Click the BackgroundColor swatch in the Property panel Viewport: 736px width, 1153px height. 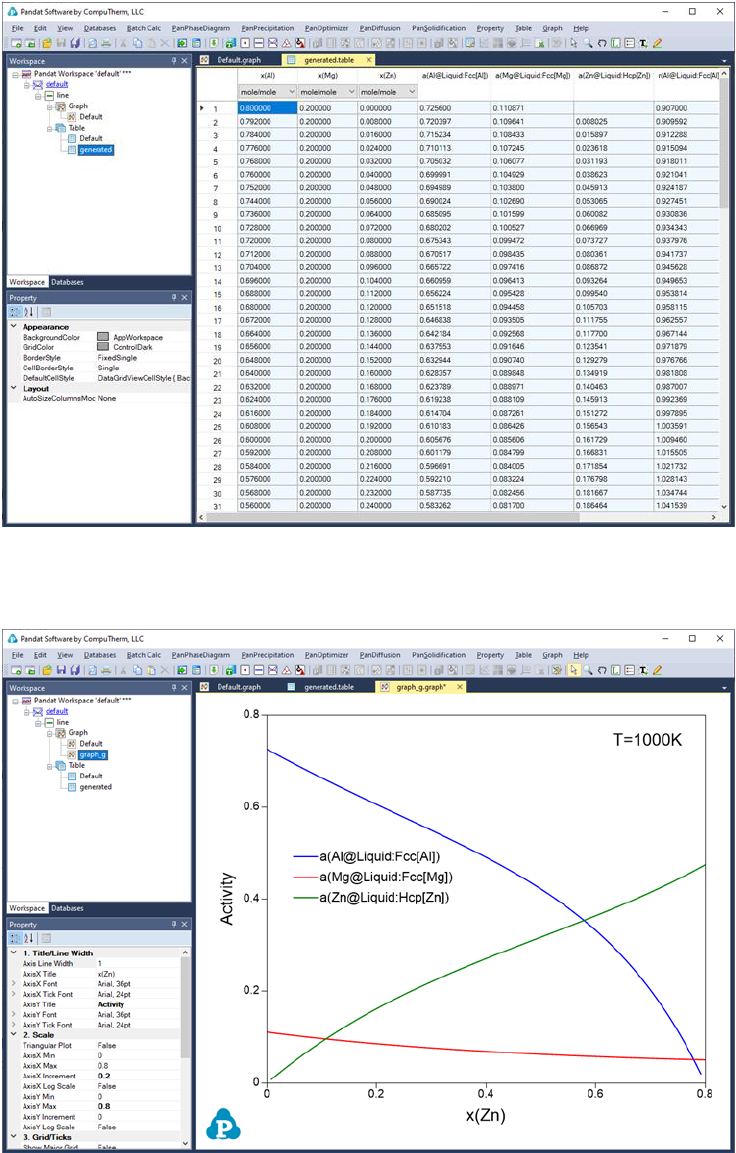104,337
